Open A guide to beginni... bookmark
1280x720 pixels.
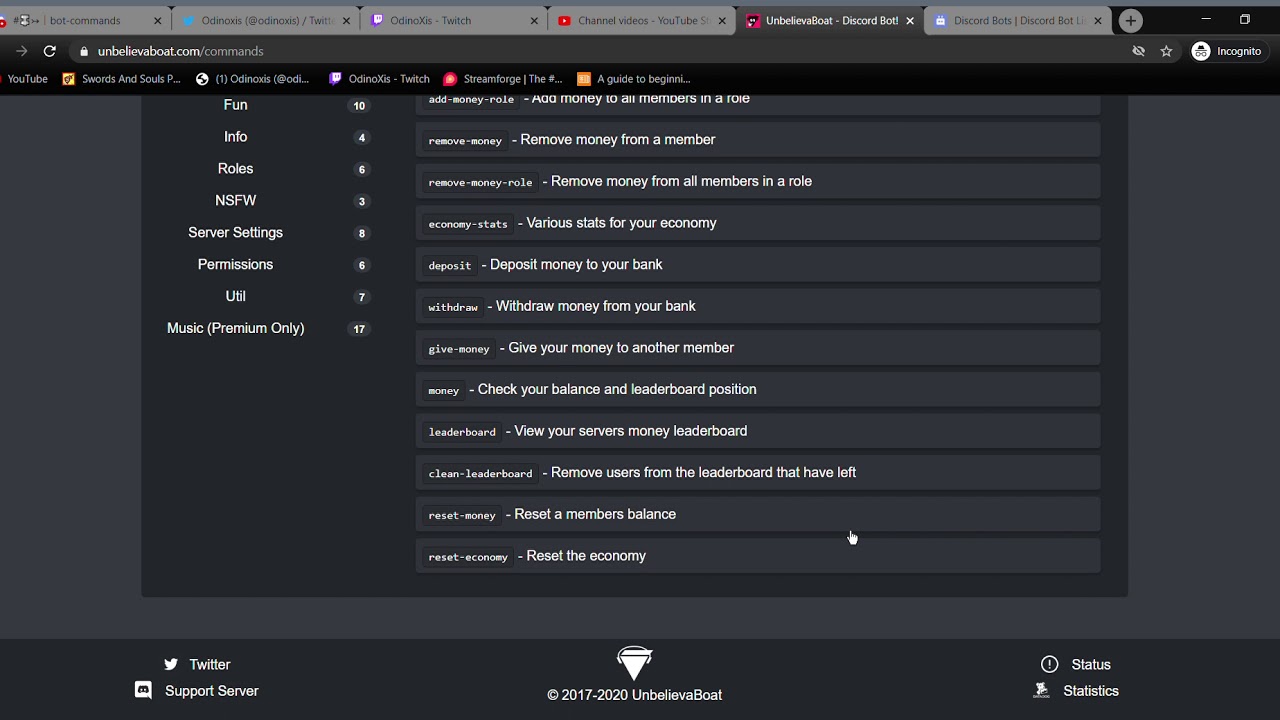634,79
